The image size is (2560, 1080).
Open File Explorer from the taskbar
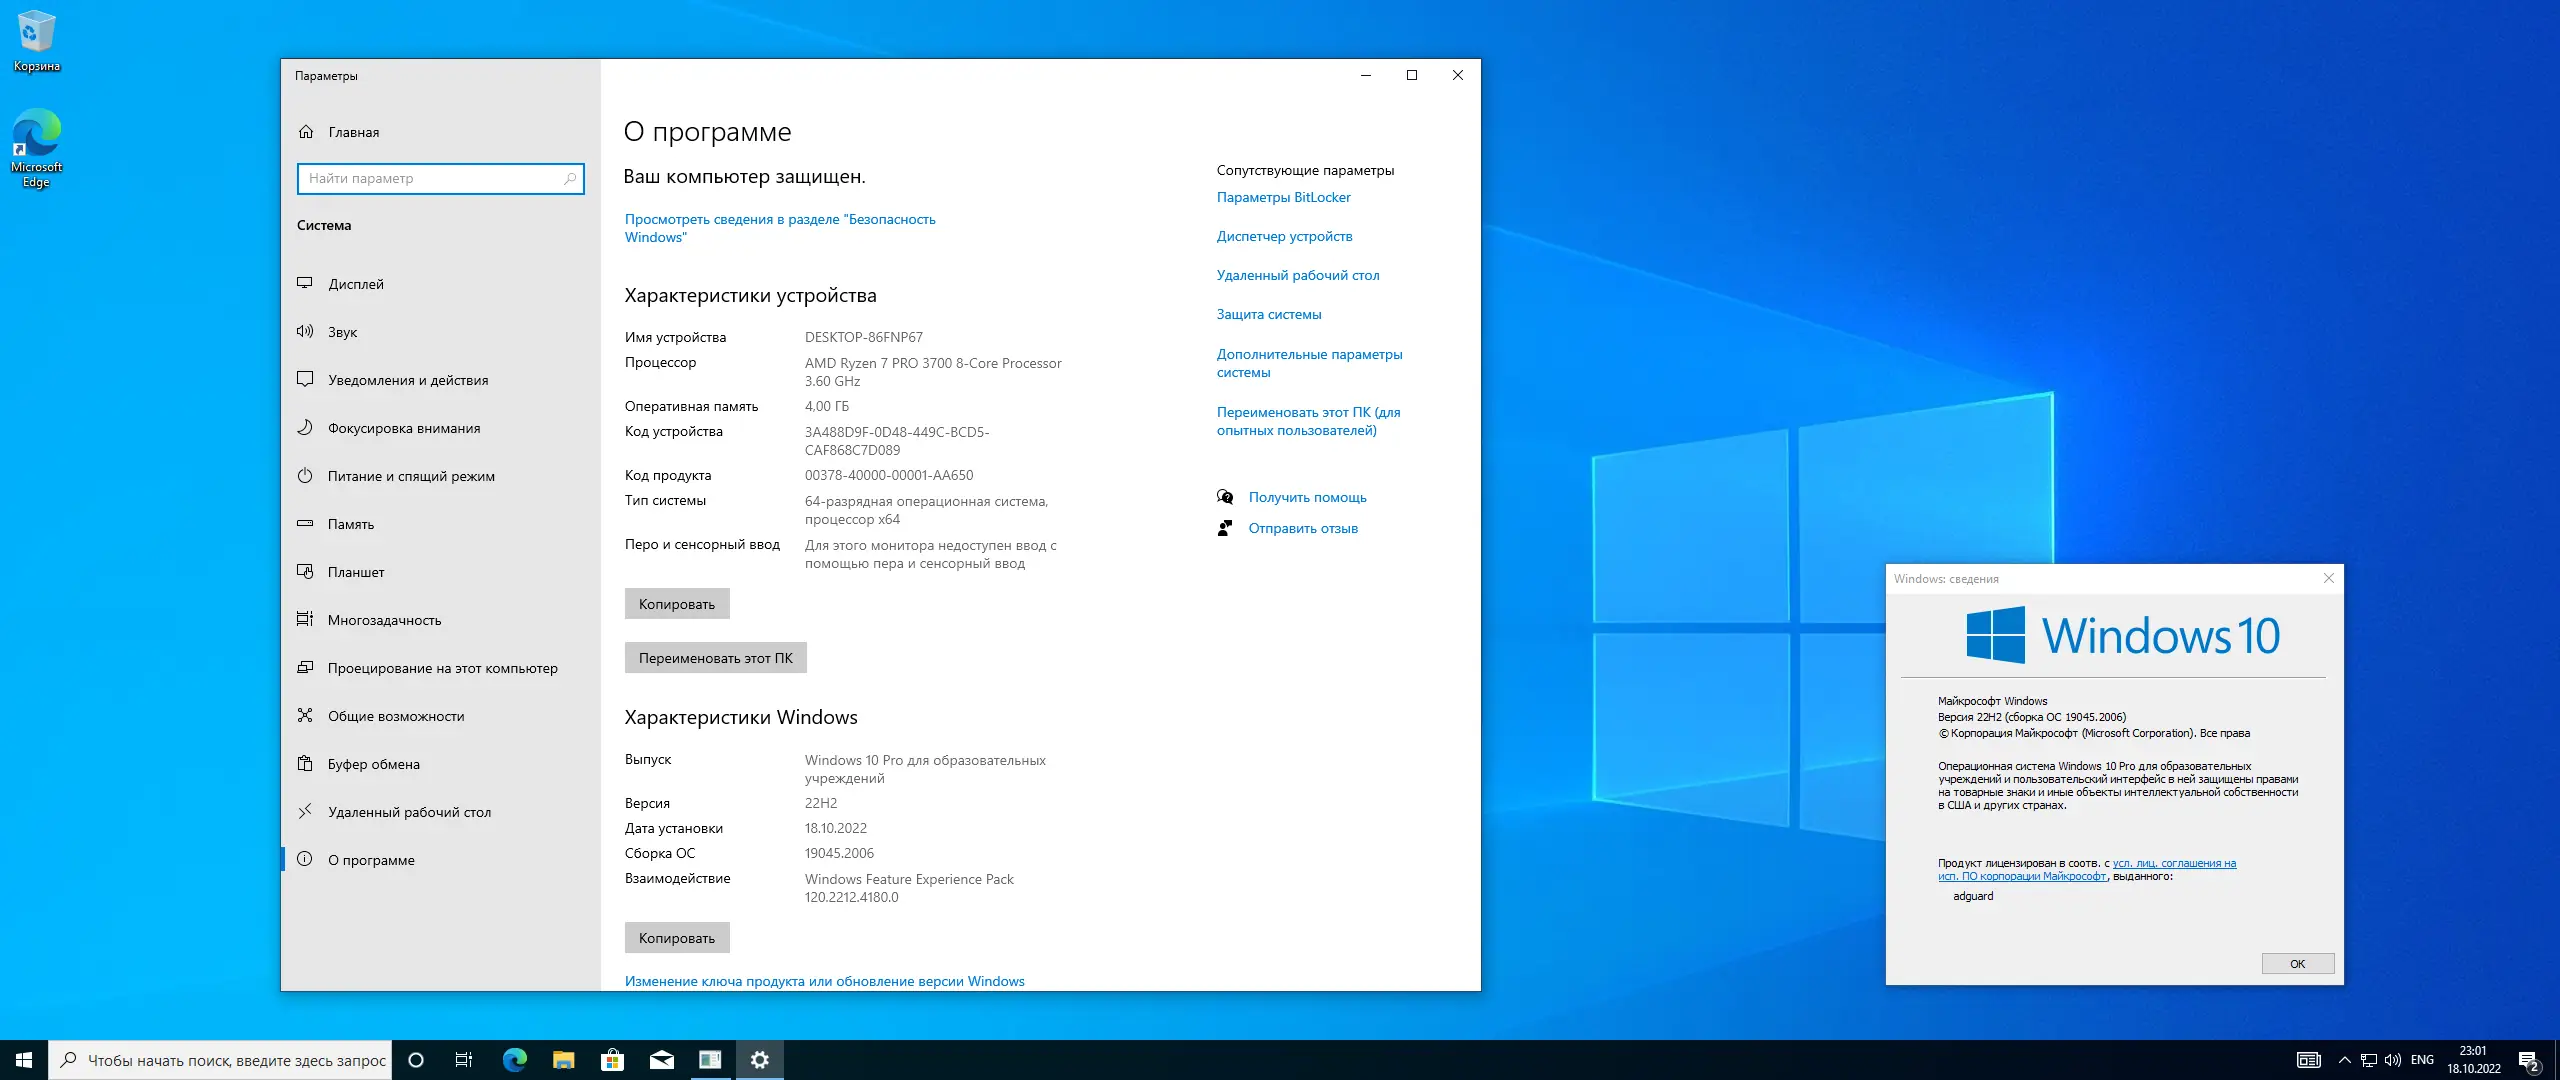tap(562, 1059)
